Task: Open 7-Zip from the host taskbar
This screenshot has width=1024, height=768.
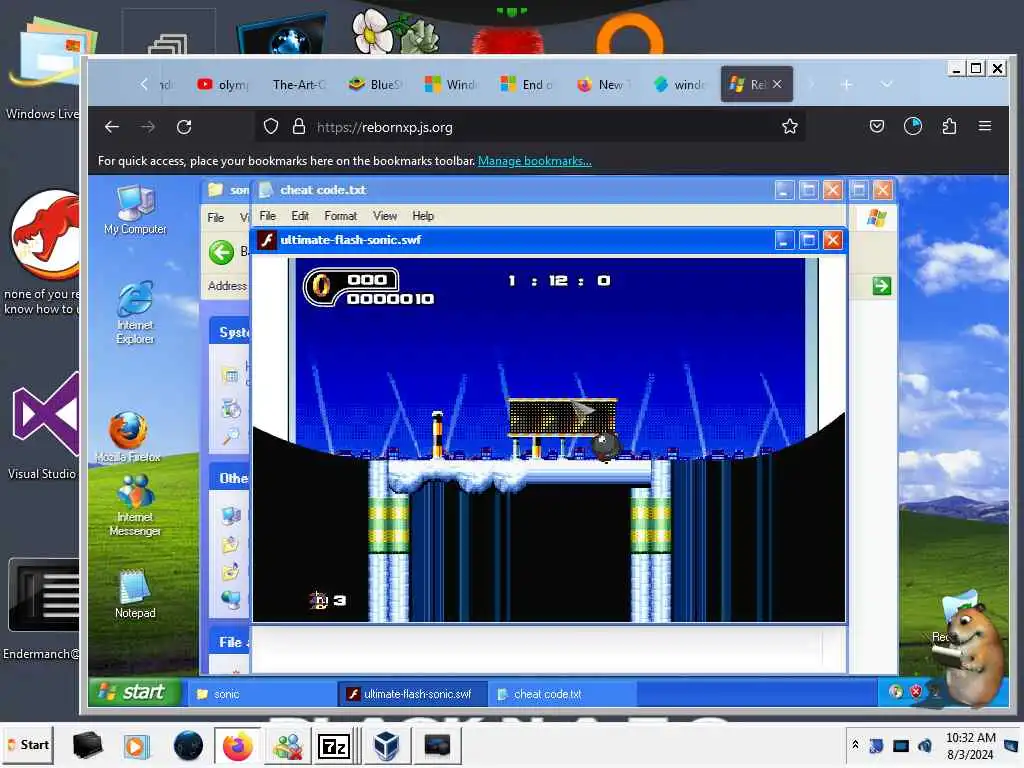Action: (334, 746)
